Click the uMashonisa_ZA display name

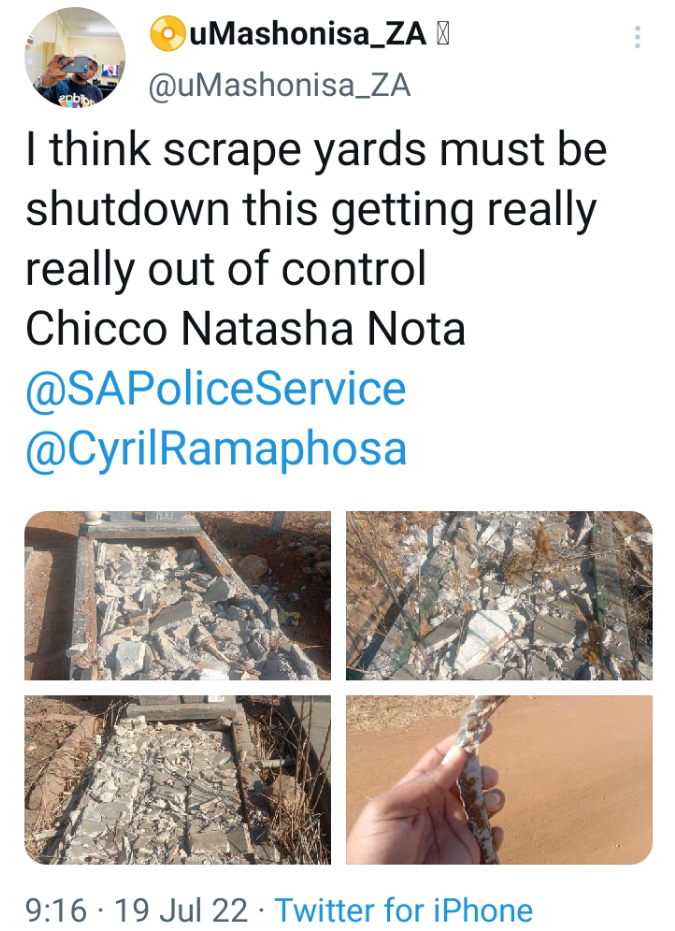pos(308,34)
